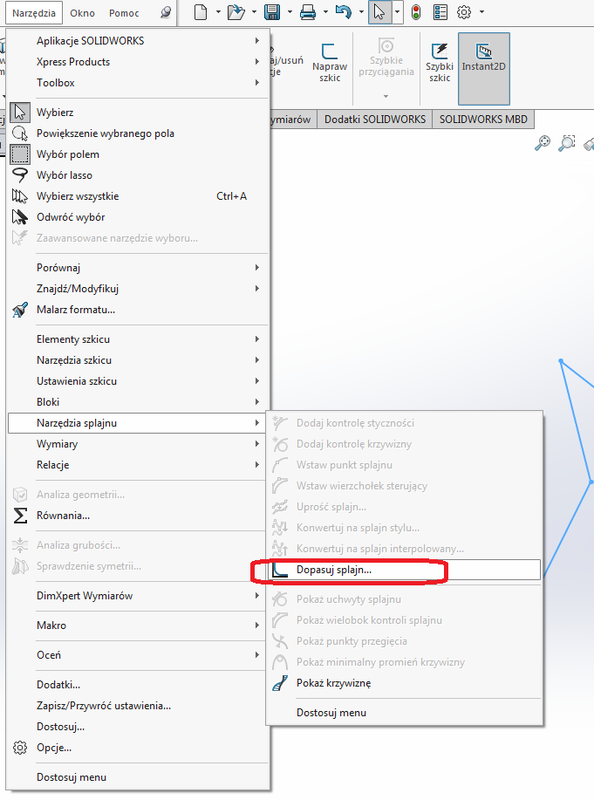Click the New document icon
Viewport: 594px width, 800px height.
coord(201,12)
